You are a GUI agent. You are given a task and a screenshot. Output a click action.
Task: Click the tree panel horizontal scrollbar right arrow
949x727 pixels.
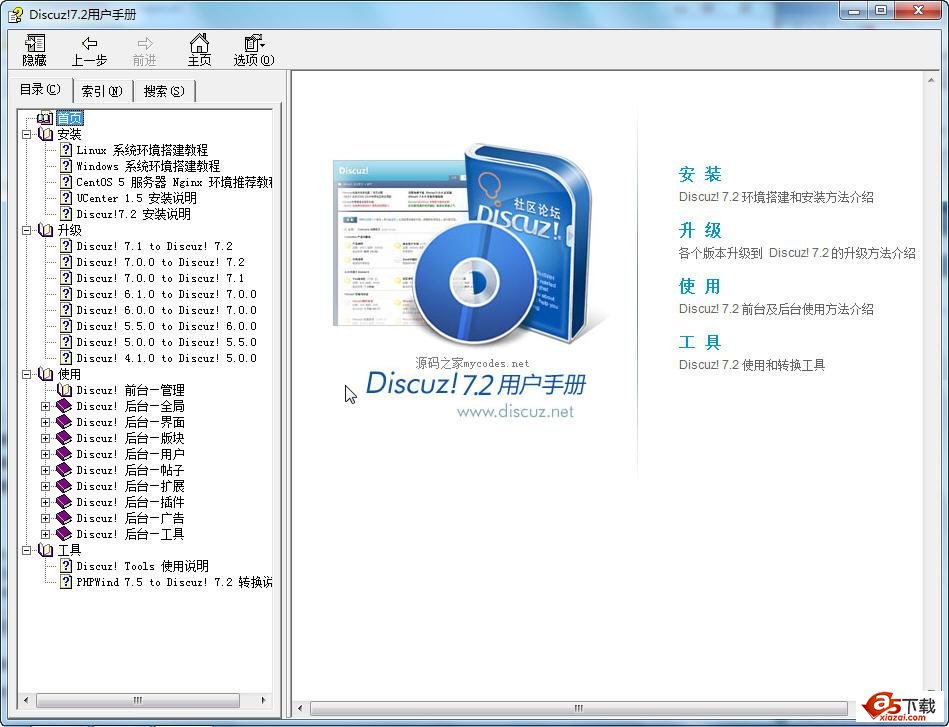[264, 701]
